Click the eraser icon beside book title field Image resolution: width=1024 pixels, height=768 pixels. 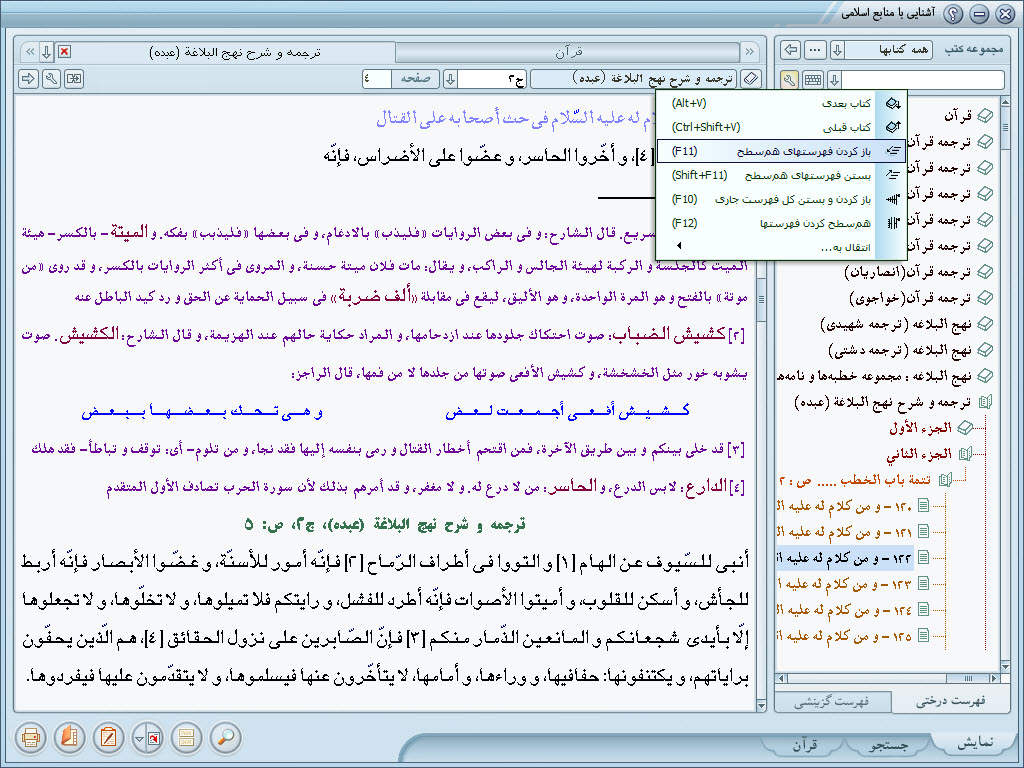coord(752,79)
